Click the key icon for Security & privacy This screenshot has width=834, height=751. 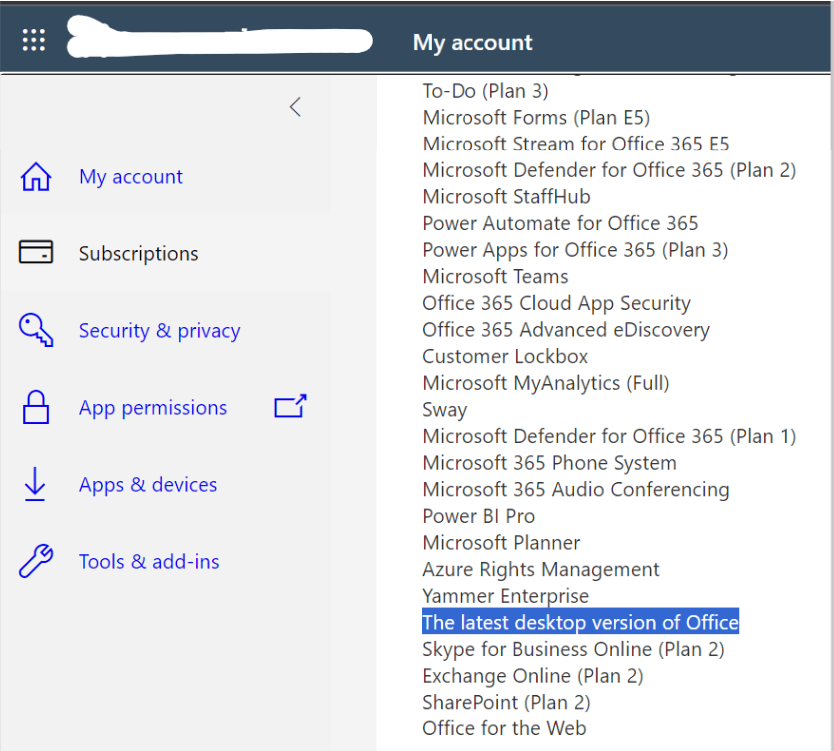(x=36, y=330)
